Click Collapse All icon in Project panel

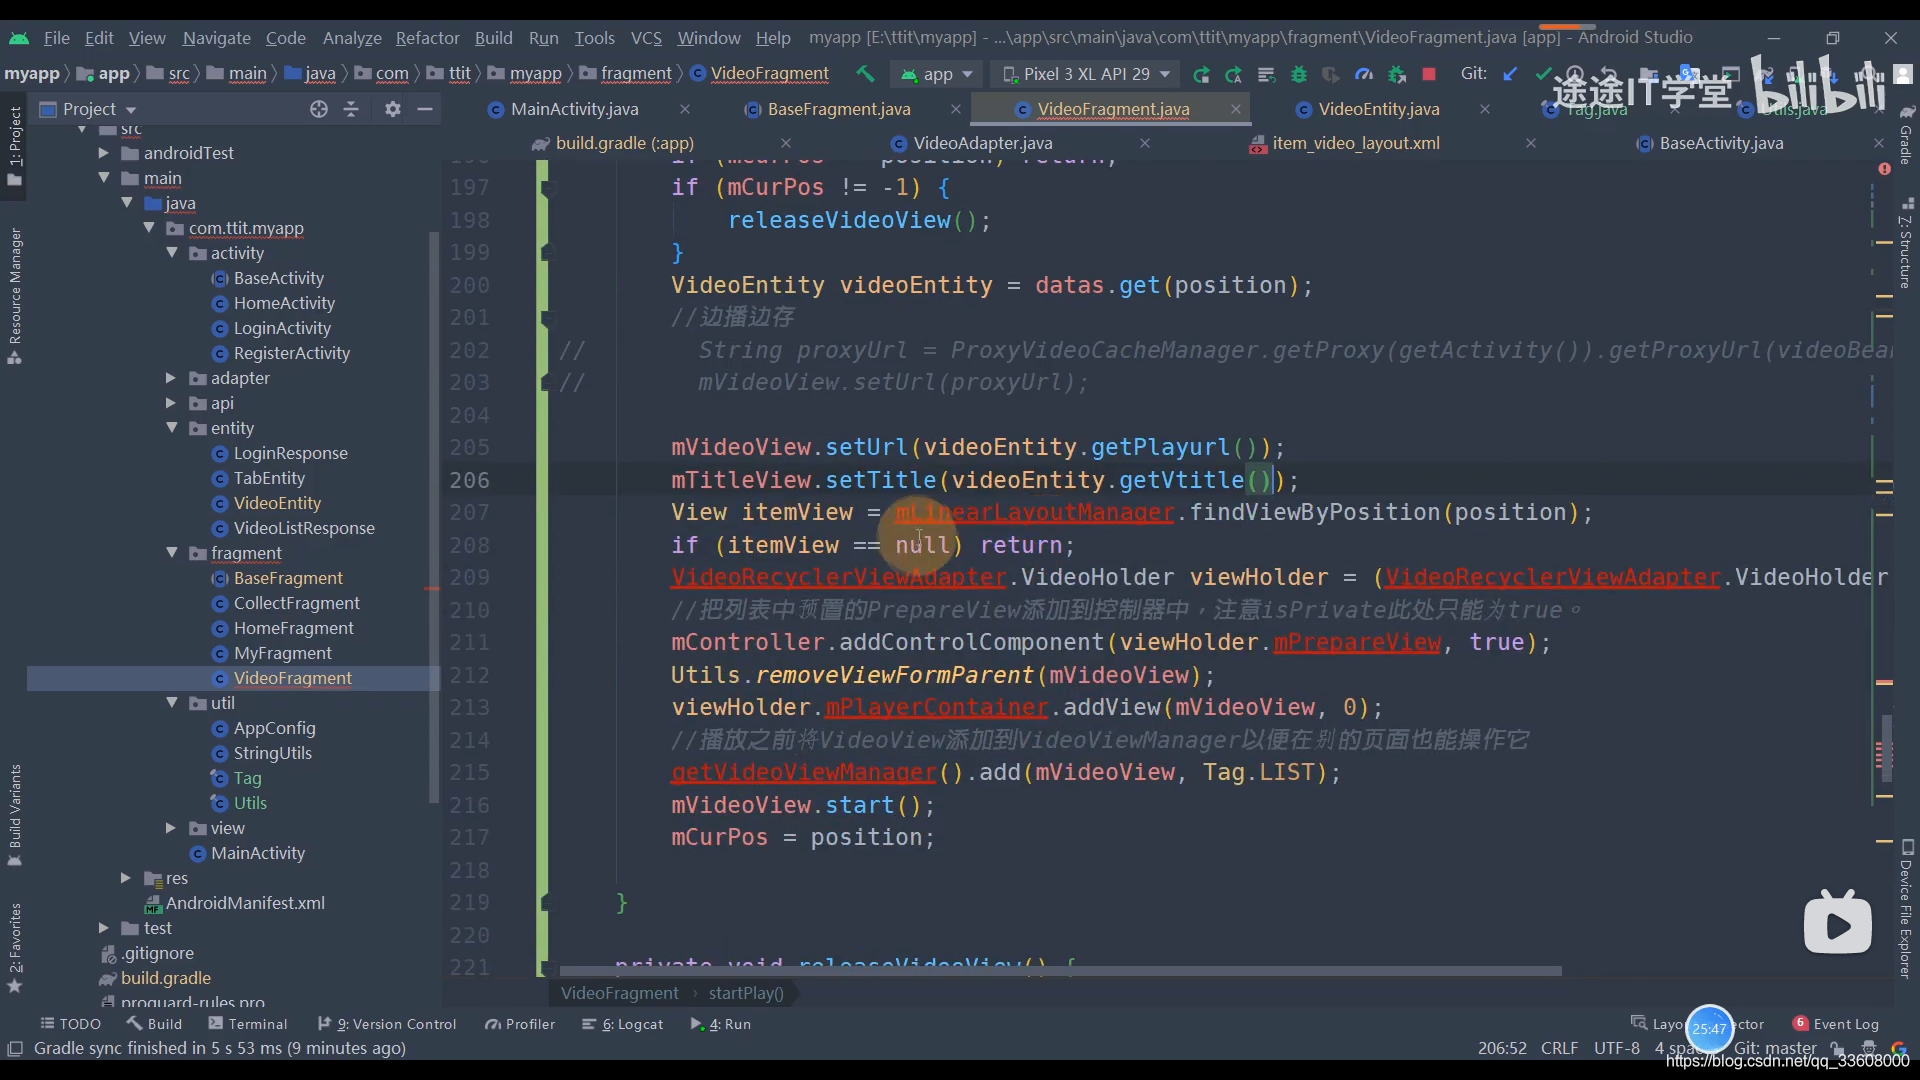click(x=351, y=109)
